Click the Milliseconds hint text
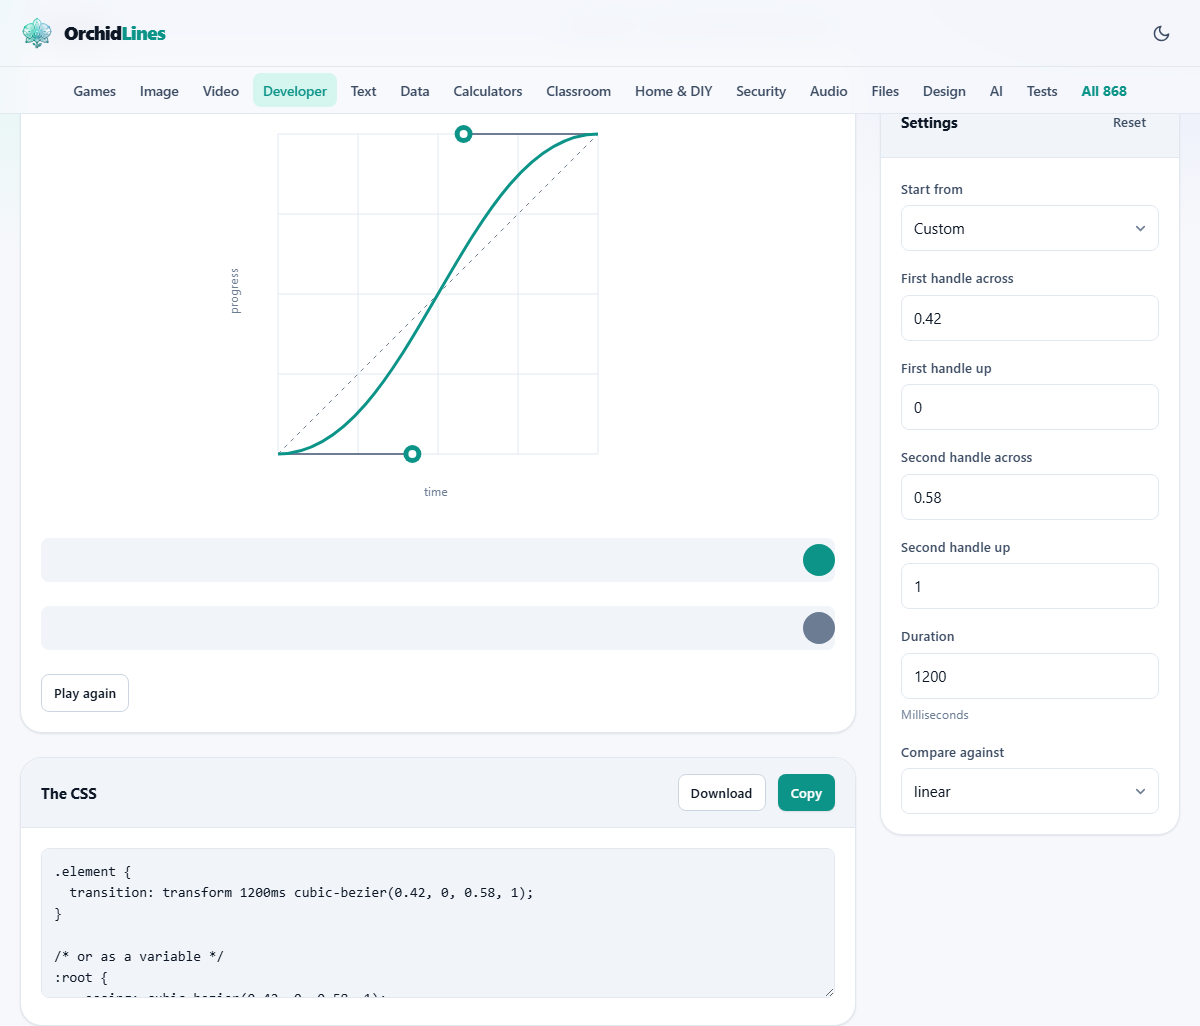The height and width of the screenshot is (1026, 1200). click(935, 715)
